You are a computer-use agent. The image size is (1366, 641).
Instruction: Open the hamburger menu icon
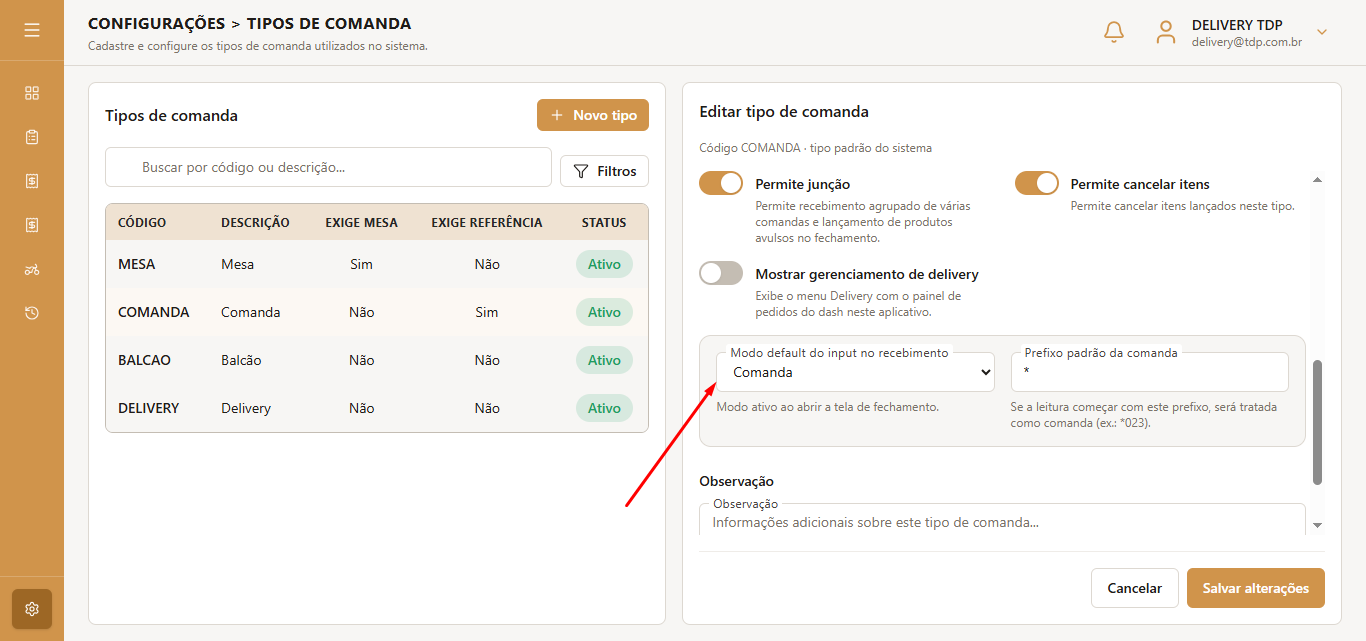(32, 30)
